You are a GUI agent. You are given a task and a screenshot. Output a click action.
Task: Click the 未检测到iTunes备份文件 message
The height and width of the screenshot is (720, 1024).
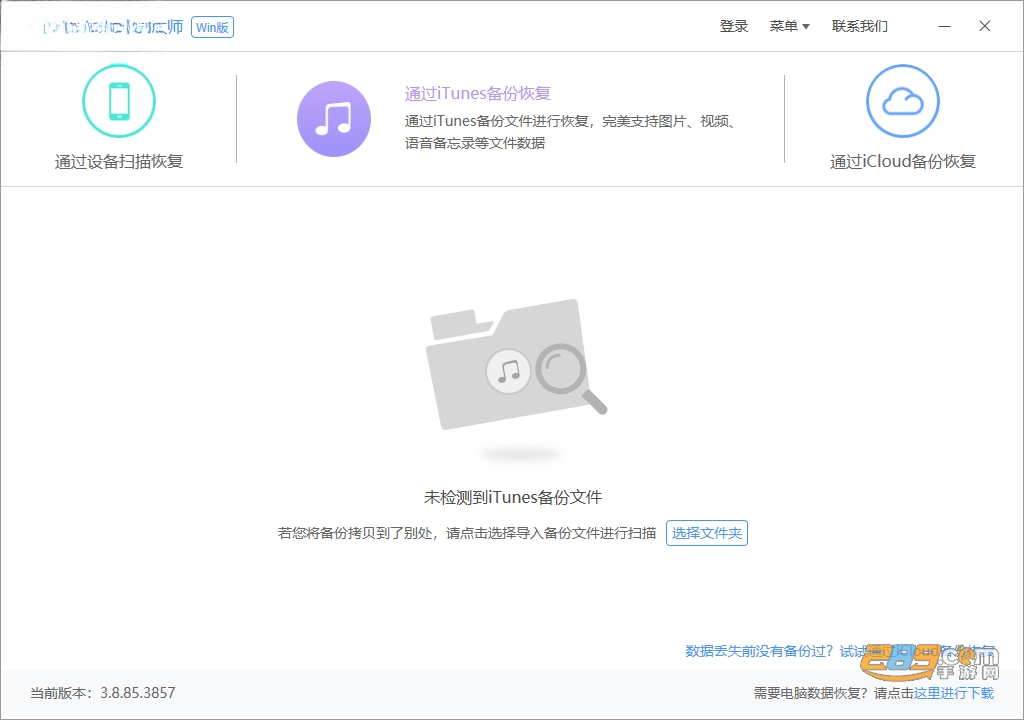pyautogui.click(x=513, y=497)
